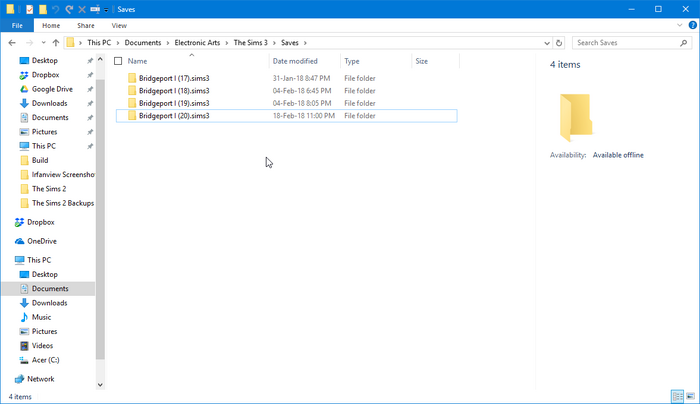Switch to details view icon in status bar

[678, 396]
